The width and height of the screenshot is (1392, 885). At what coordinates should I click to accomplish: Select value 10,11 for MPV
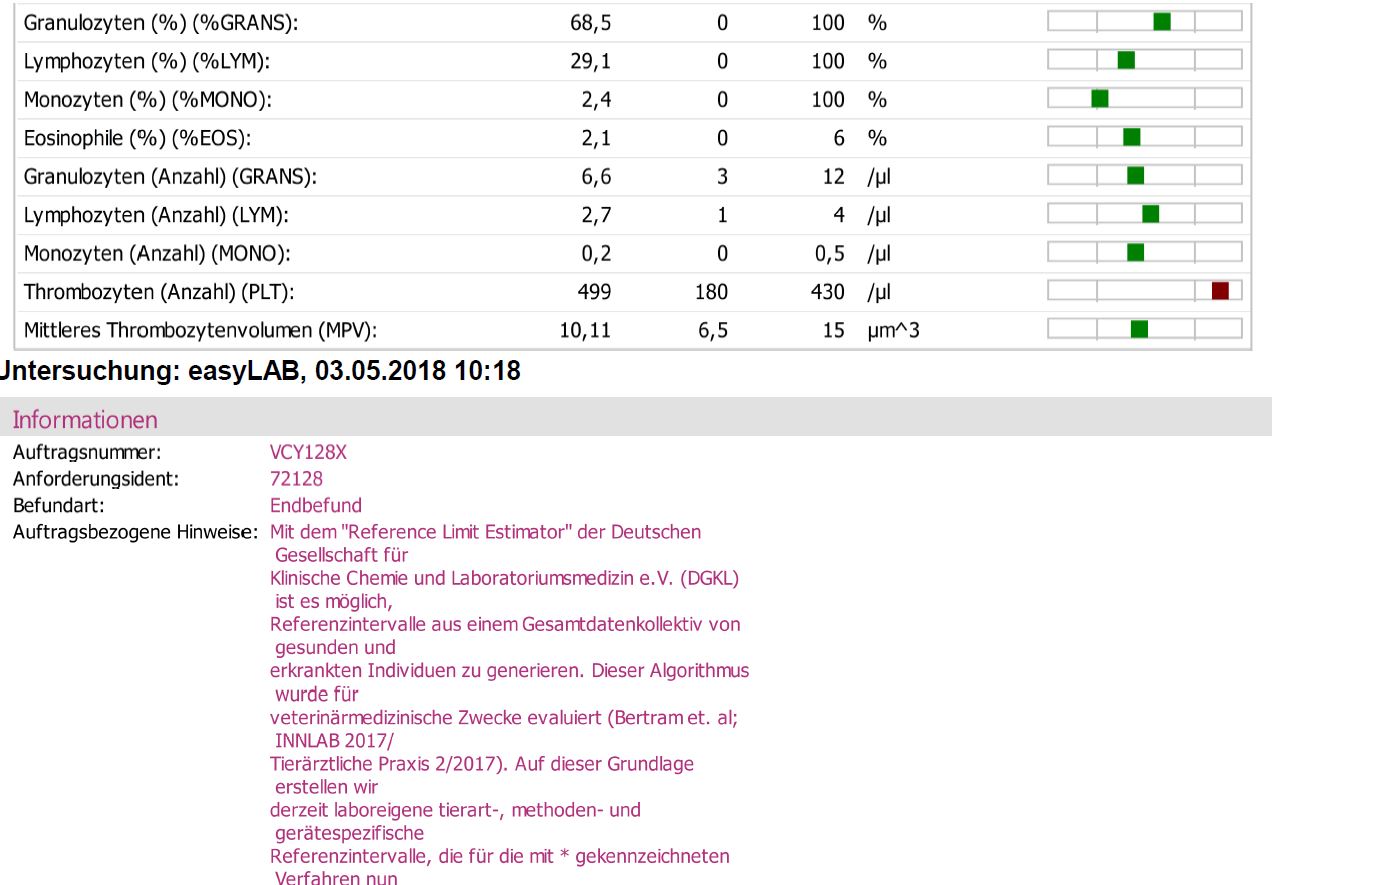click(585, 331)
